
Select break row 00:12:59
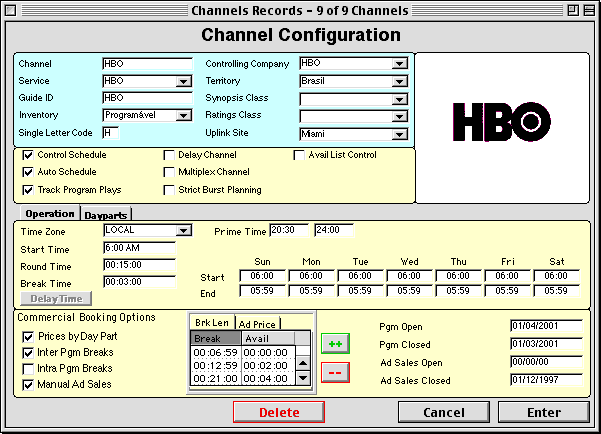(215, 366)
